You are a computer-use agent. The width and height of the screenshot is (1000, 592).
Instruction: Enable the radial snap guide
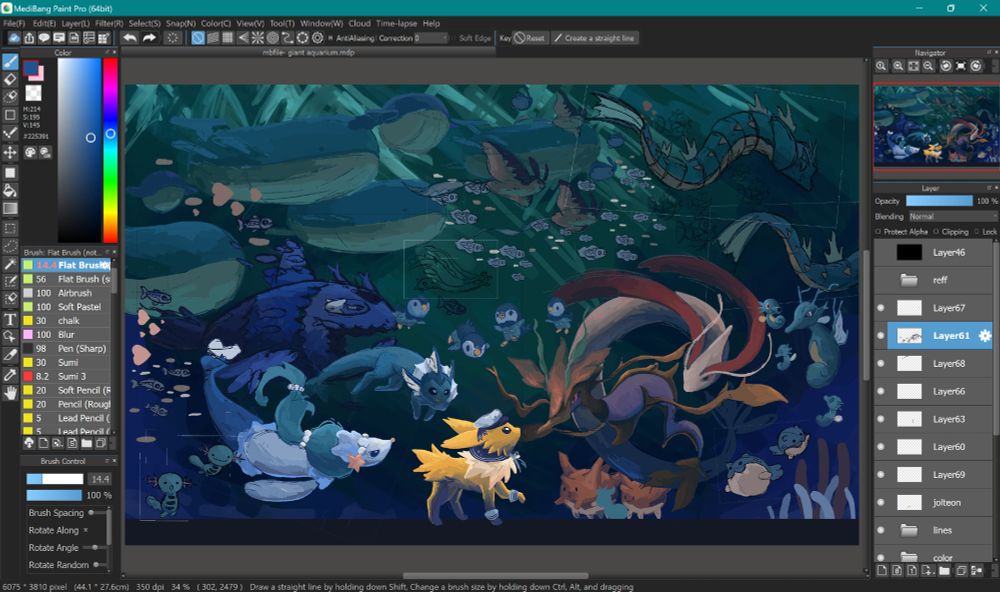tap(258, 38)
